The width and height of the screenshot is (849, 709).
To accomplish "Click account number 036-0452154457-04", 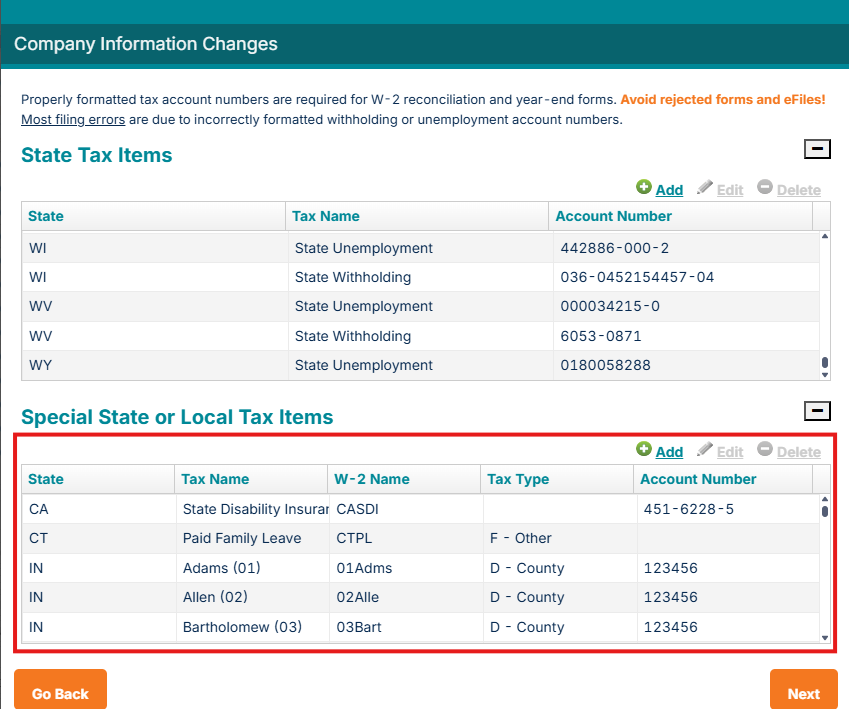I will pos(637,277).
